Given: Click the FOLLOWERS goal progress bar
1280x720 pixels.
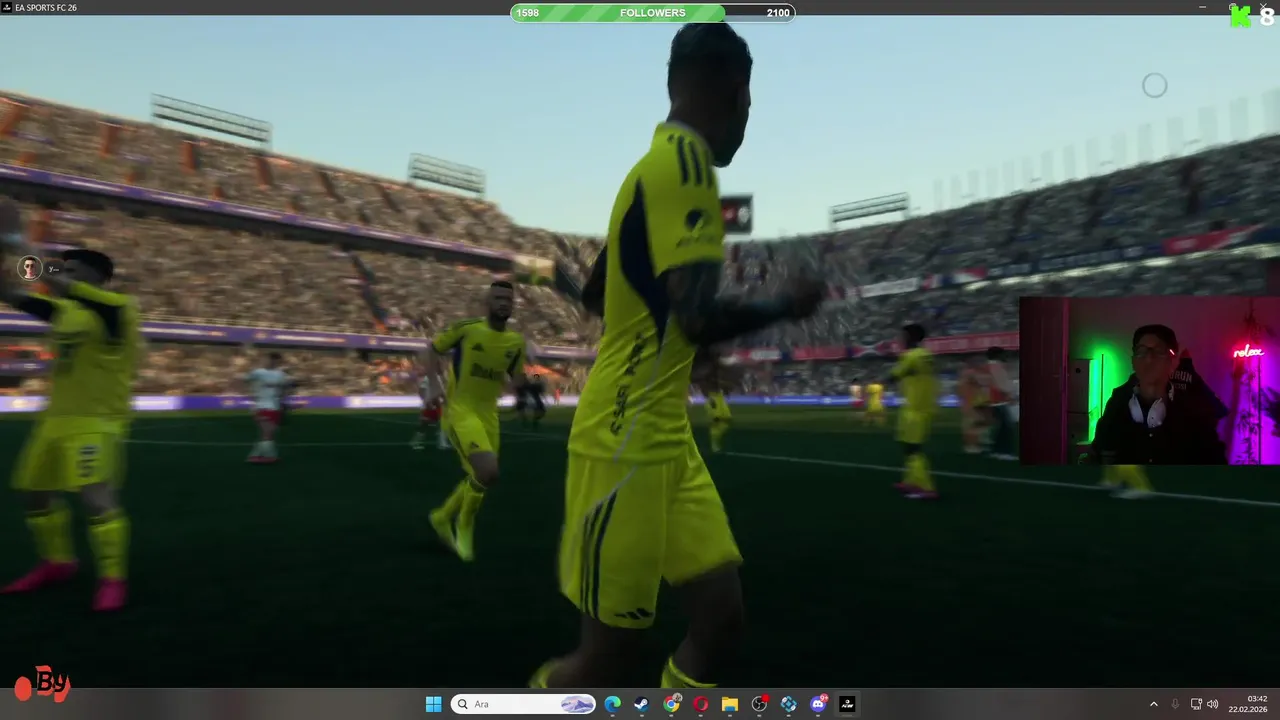Looking at the screenshot, I should click(x=653, y=13).
